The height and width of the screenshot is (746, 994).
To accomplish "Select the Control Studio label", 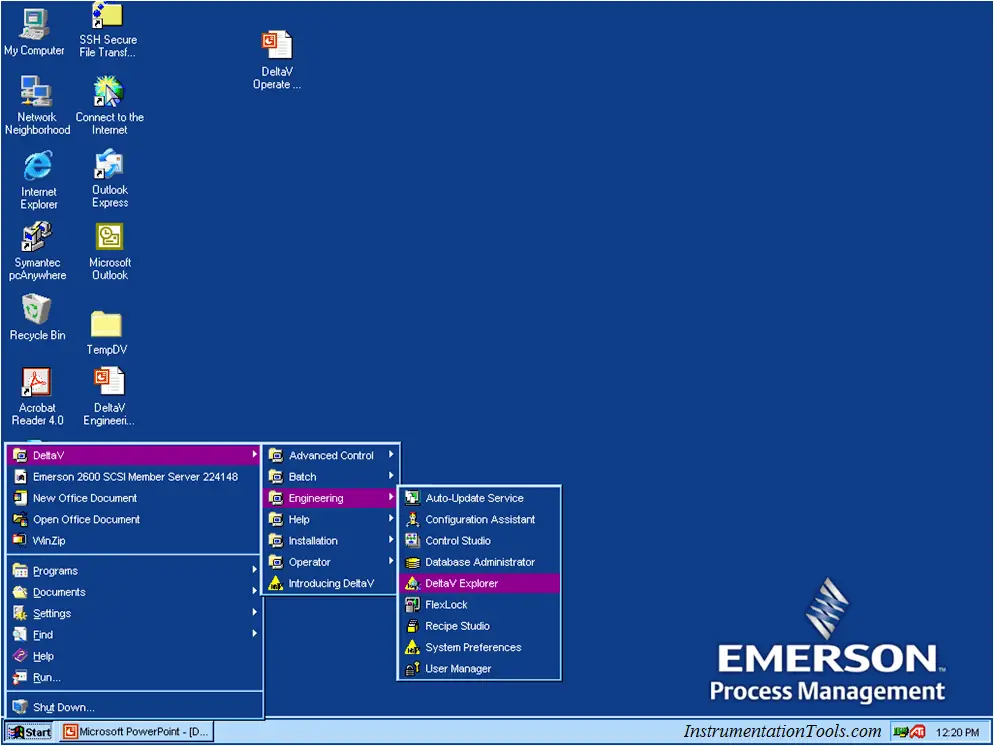I will pos(458,541).
